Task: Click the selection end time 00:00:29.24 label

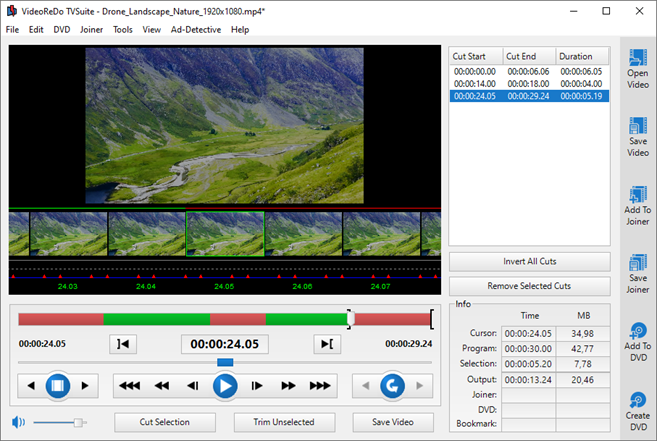Action: [409, 344]
